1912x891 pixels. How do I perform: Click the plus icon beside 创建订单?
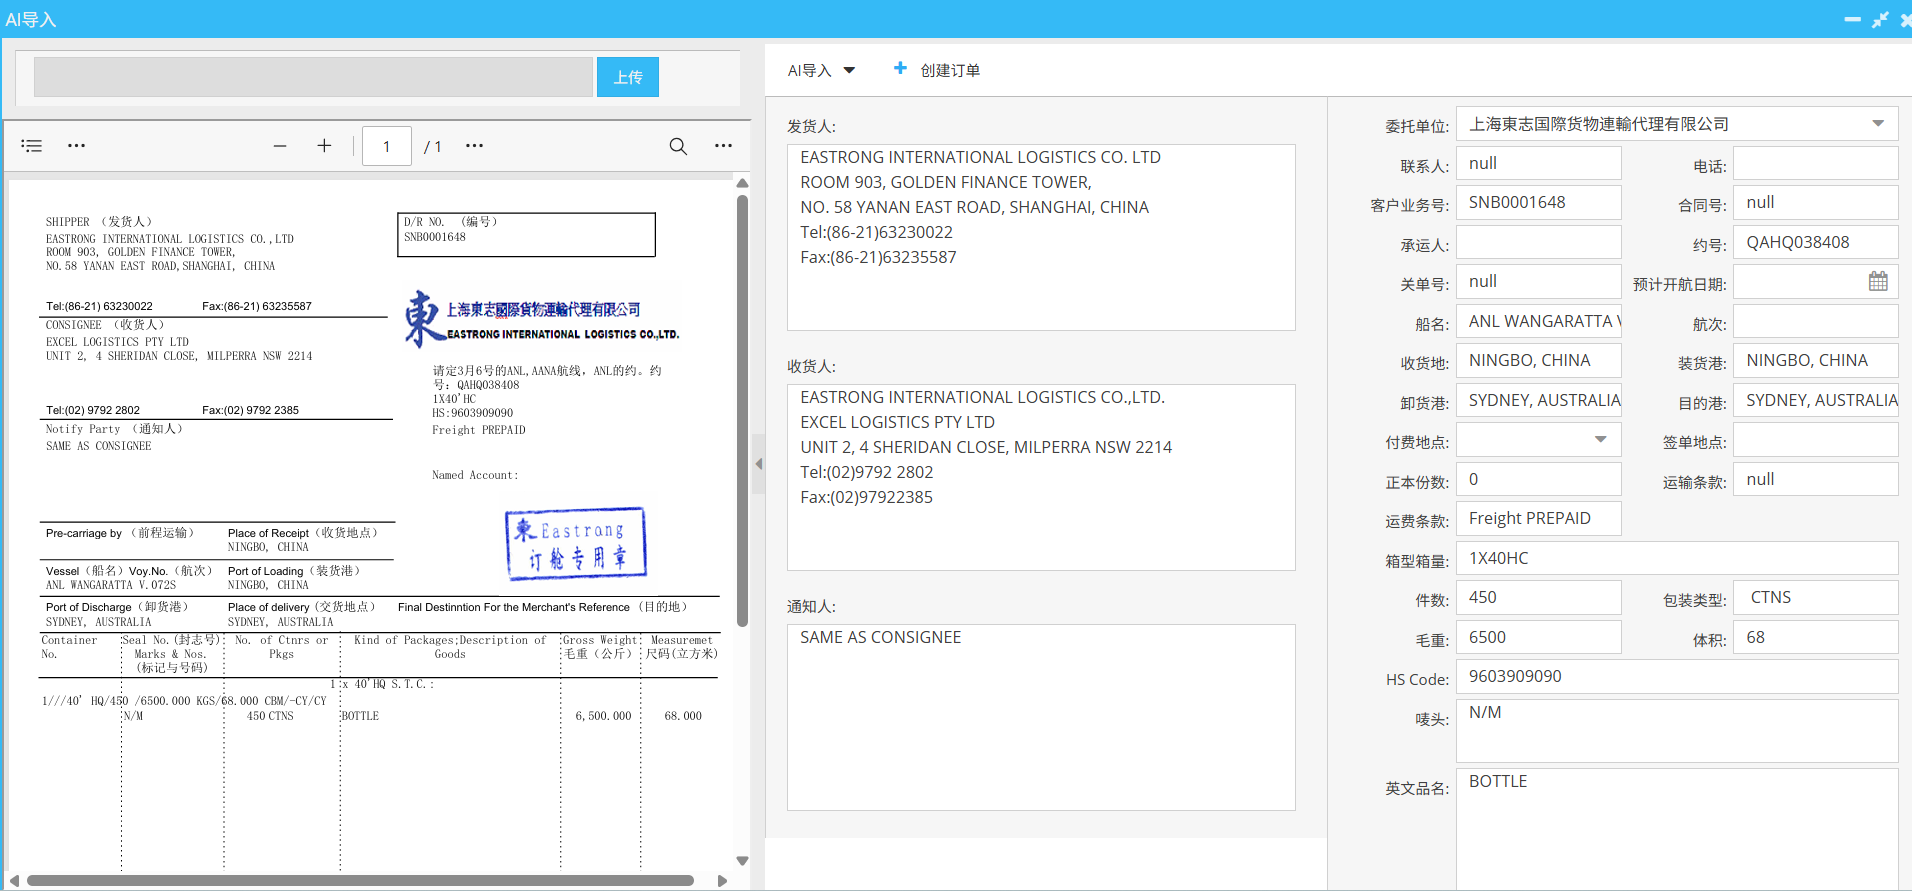tap(900, 68)
